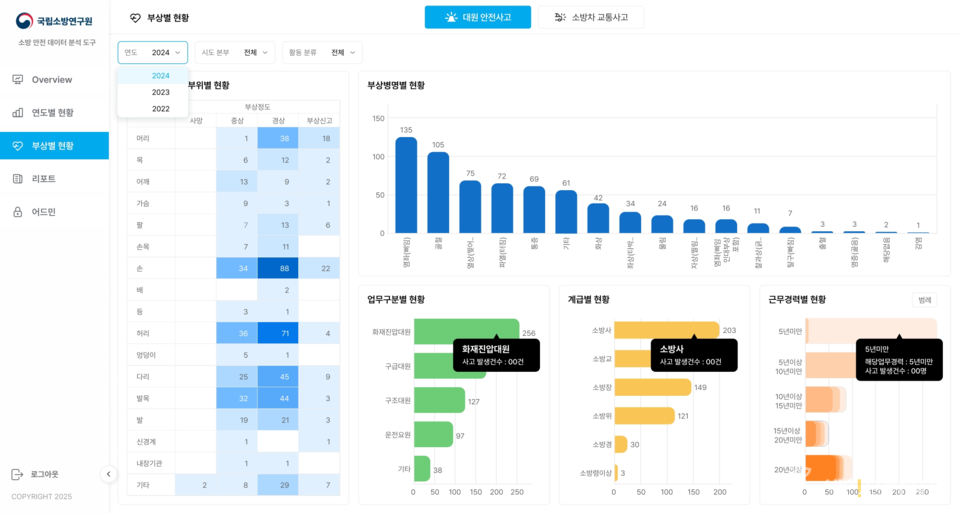Select 2022 from the year list
Screen dimensions: 960x514
[160, 109]
